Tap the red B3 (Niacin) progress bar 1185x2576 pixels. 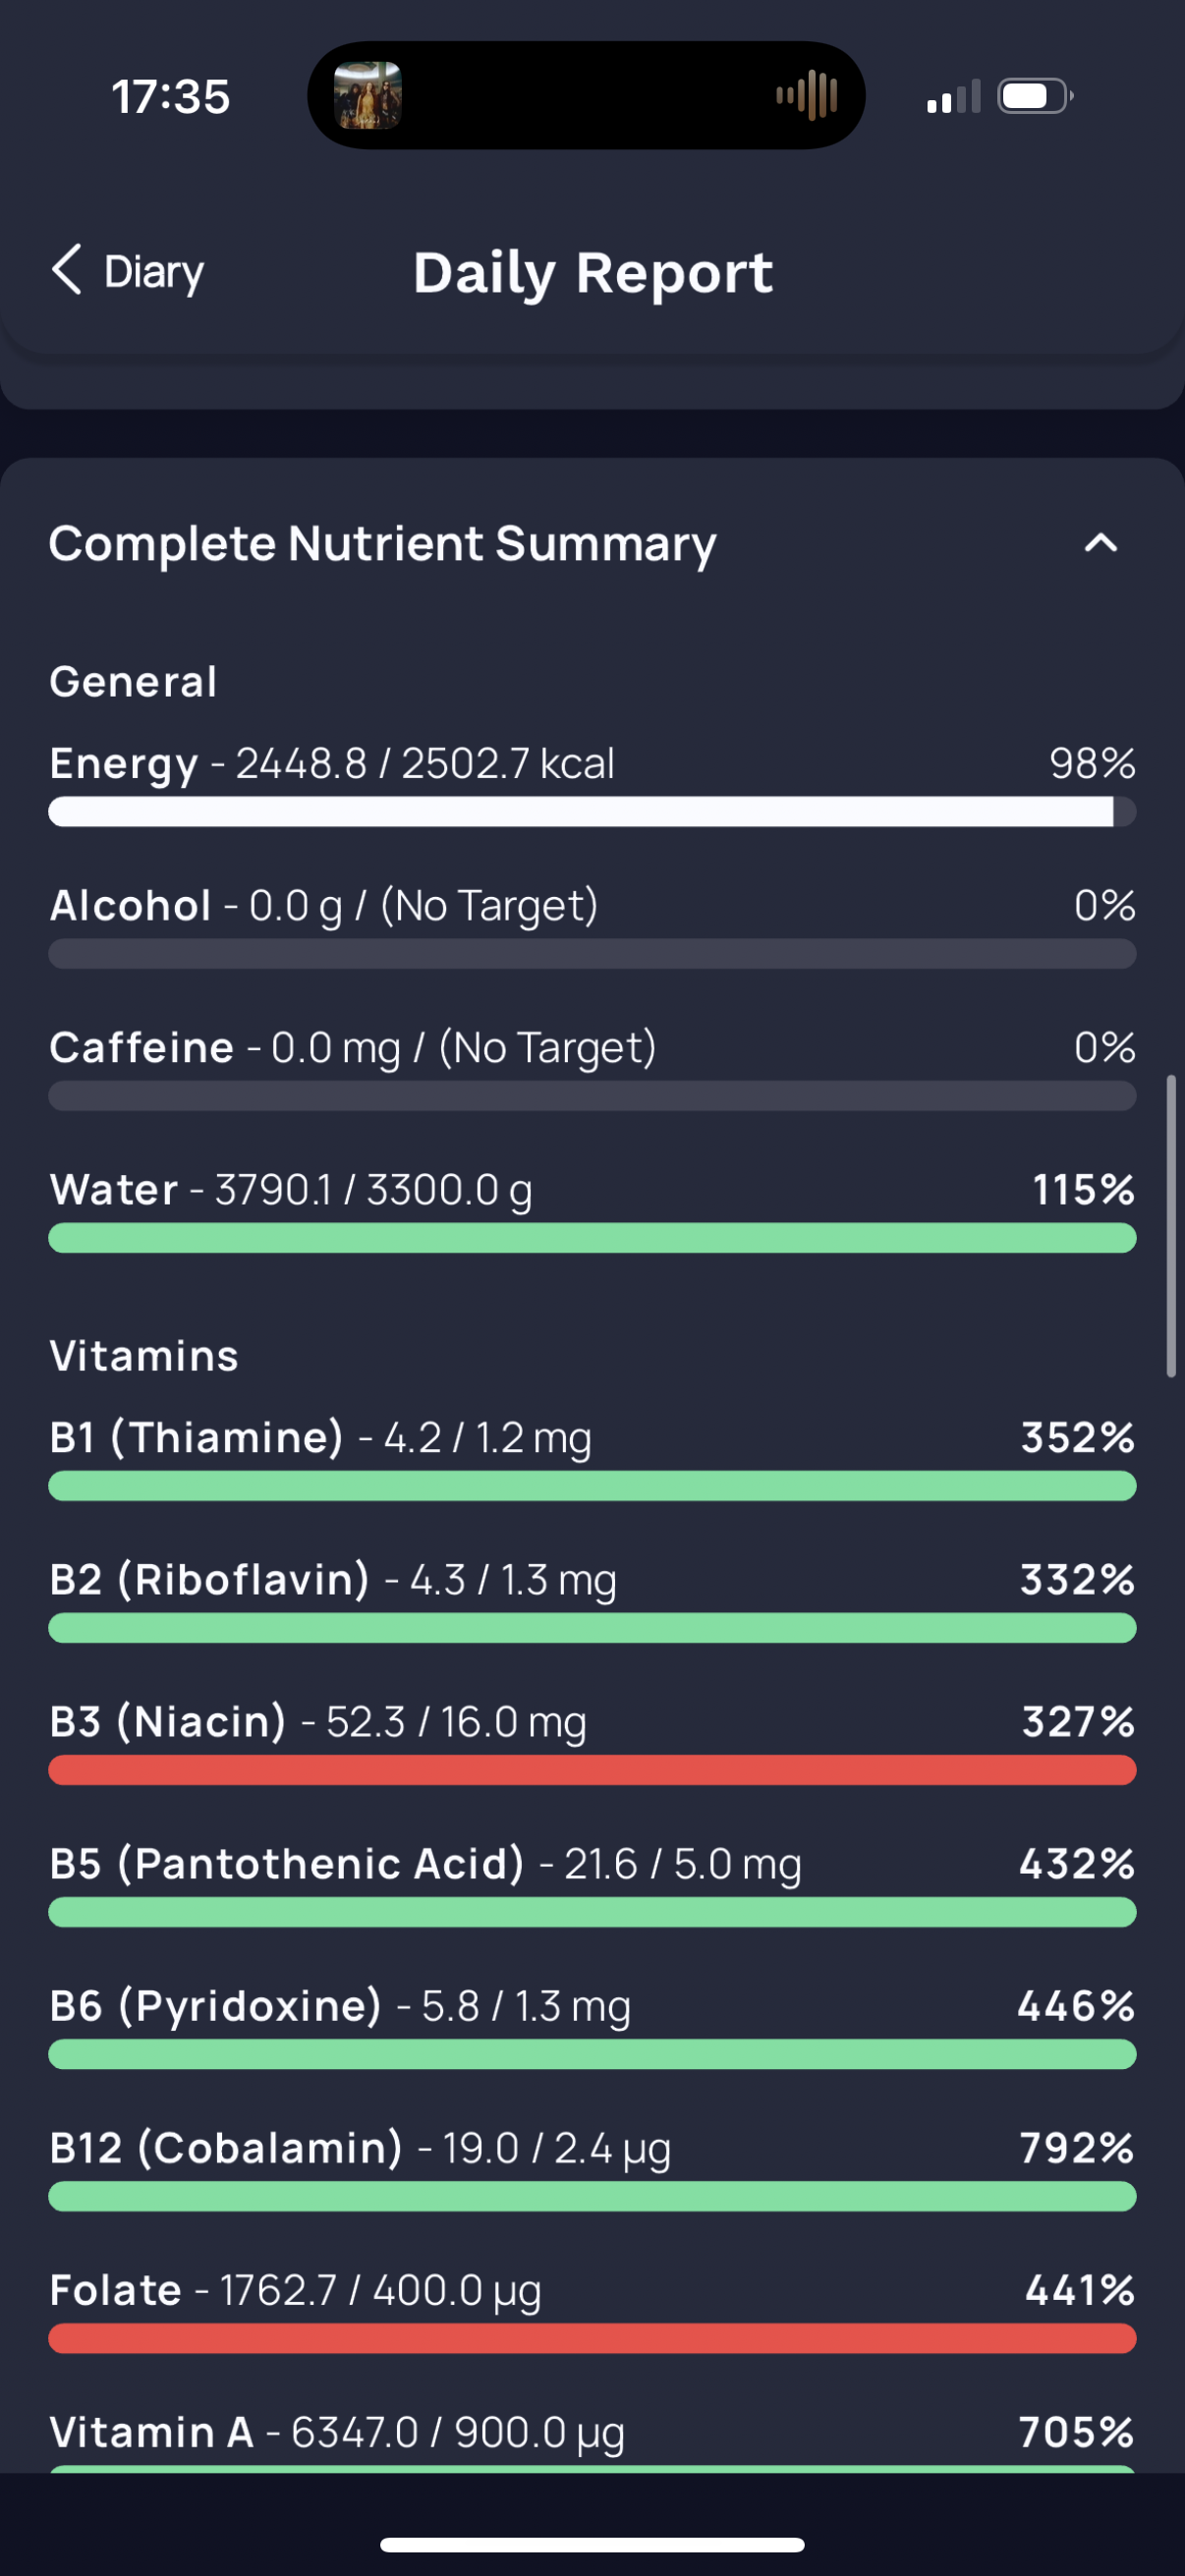tap(592, 1770)
